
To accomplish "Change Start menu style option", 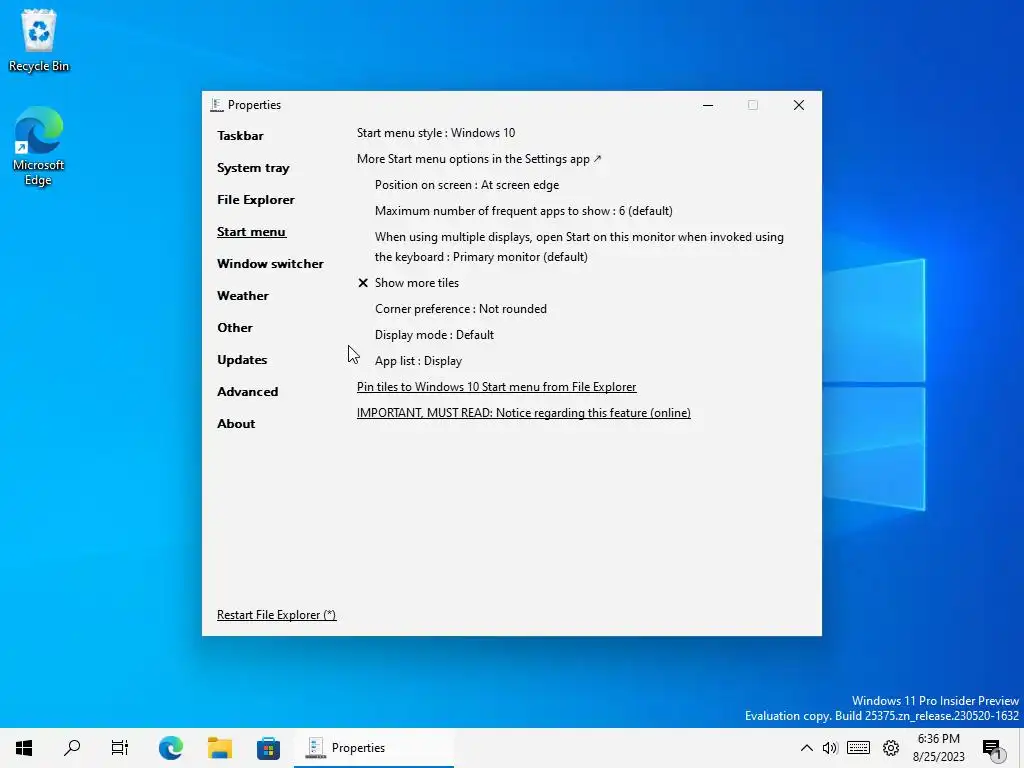I will click(x=436, y=133).
